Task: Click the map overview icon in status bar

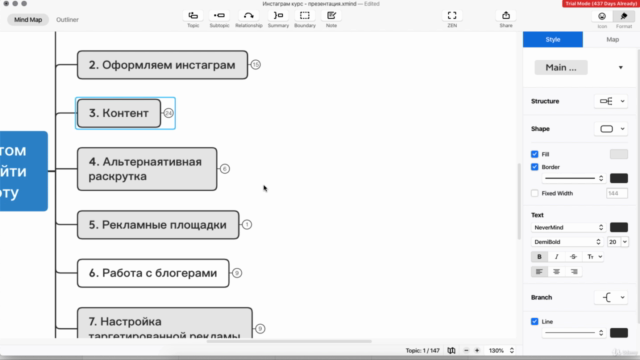Action: 451,351
